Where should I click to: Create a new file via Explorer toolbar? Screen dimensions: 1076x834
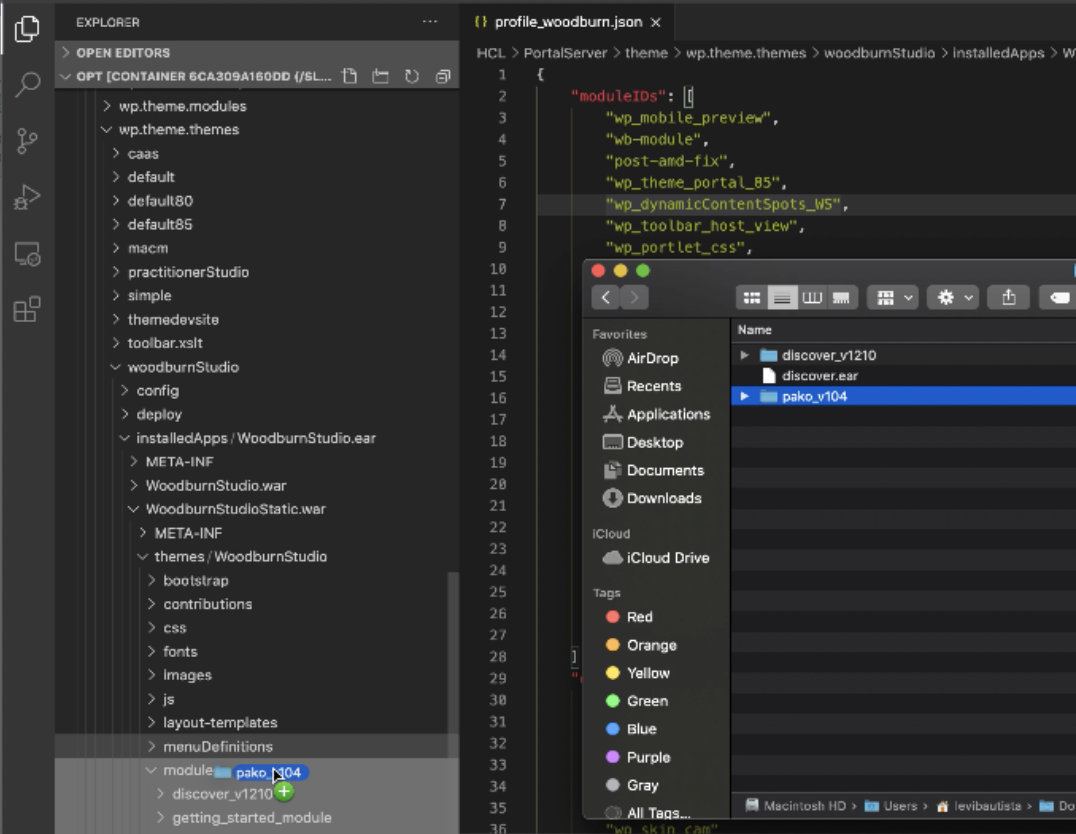click(x=349, y=75)
